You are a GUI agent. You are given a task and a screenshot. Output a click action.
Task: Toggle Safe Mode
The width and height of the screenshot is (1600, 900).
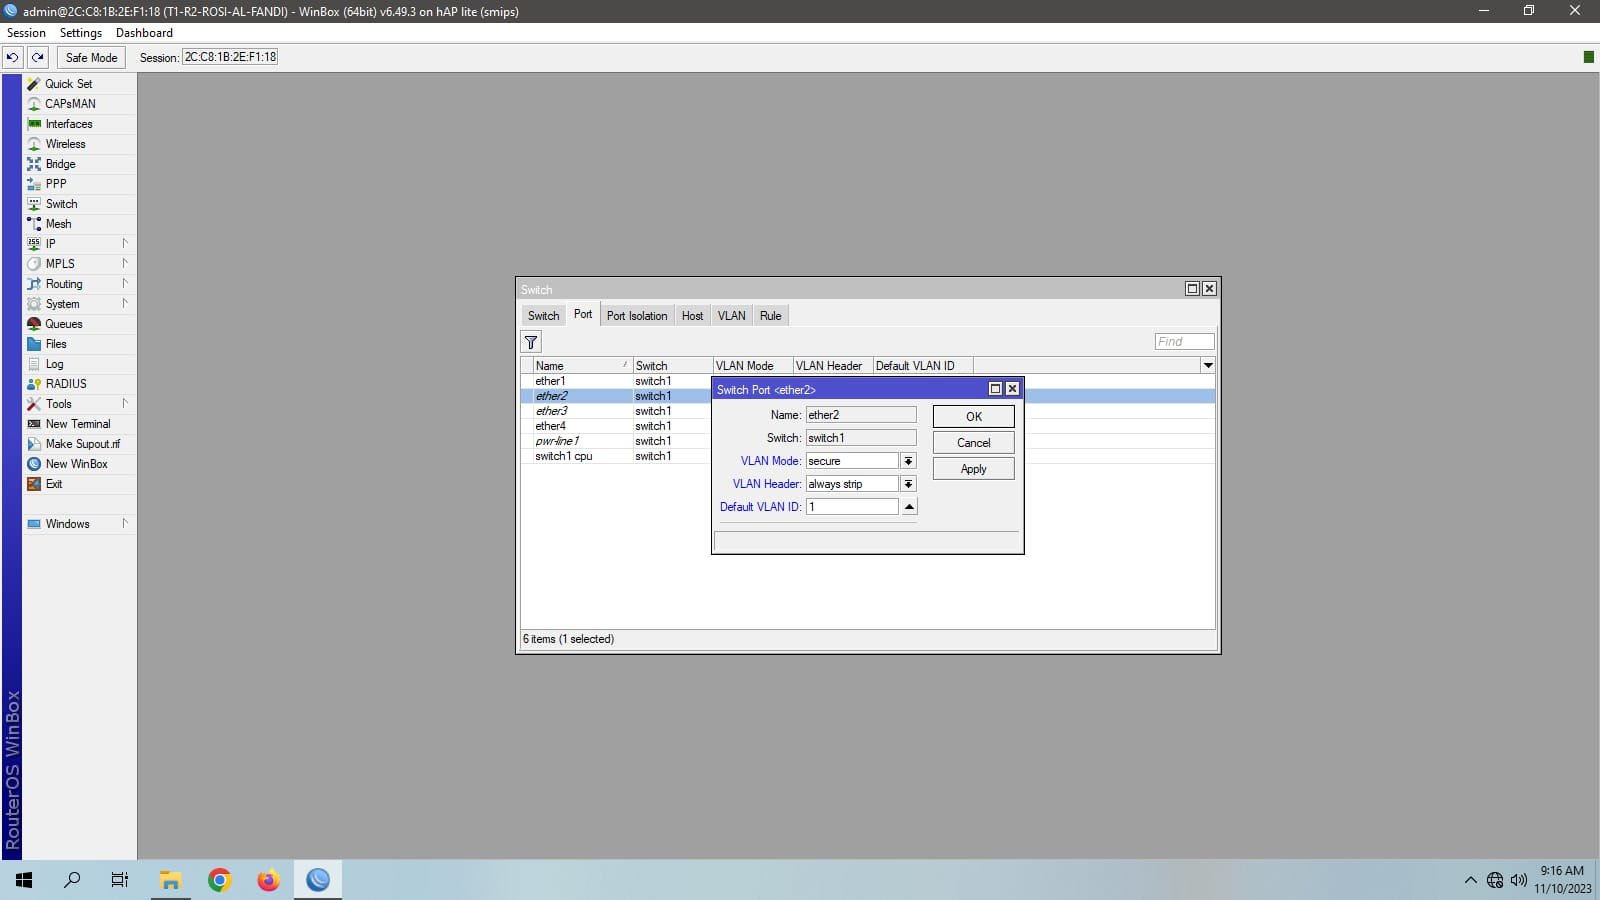coord(91,57)
